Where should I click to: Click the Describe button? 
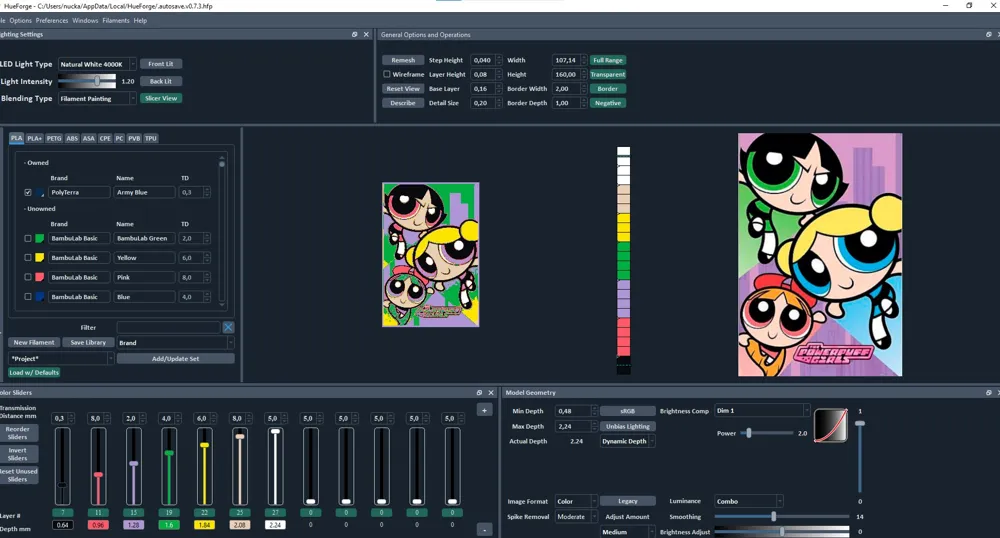click(x=403, y=103)
